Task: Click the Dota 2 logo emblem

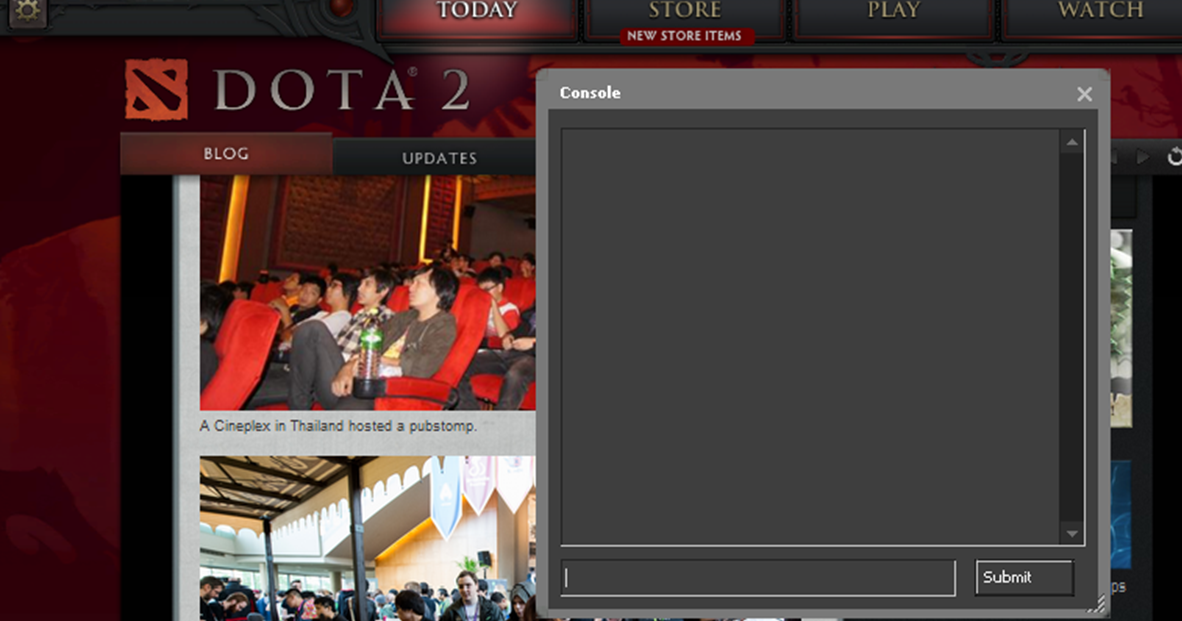Action: coord(156,90)
